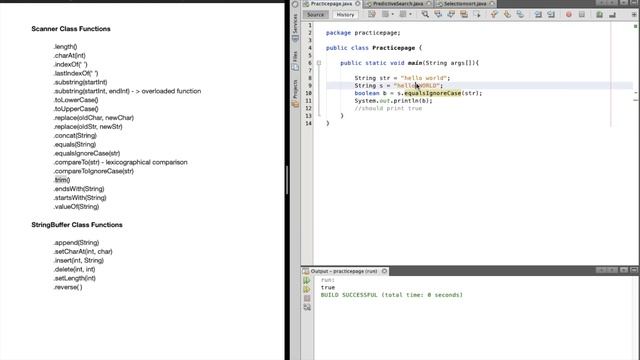Switch to the Source view button
640x360 pixels.
click(x=315, y=15)
